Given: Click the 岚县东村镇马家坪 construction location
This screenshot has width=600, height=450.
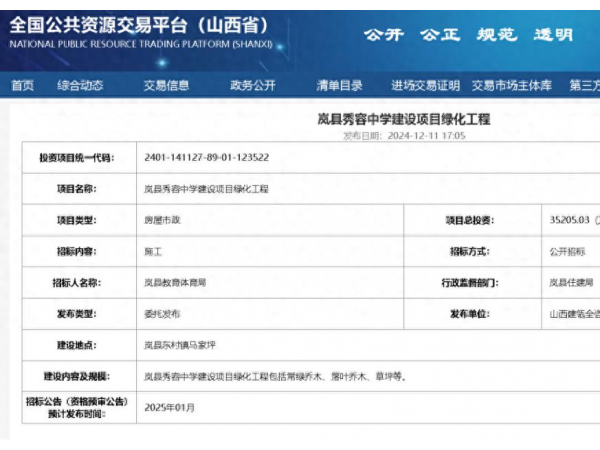Looking at the screenshot, I should [180, 345].
